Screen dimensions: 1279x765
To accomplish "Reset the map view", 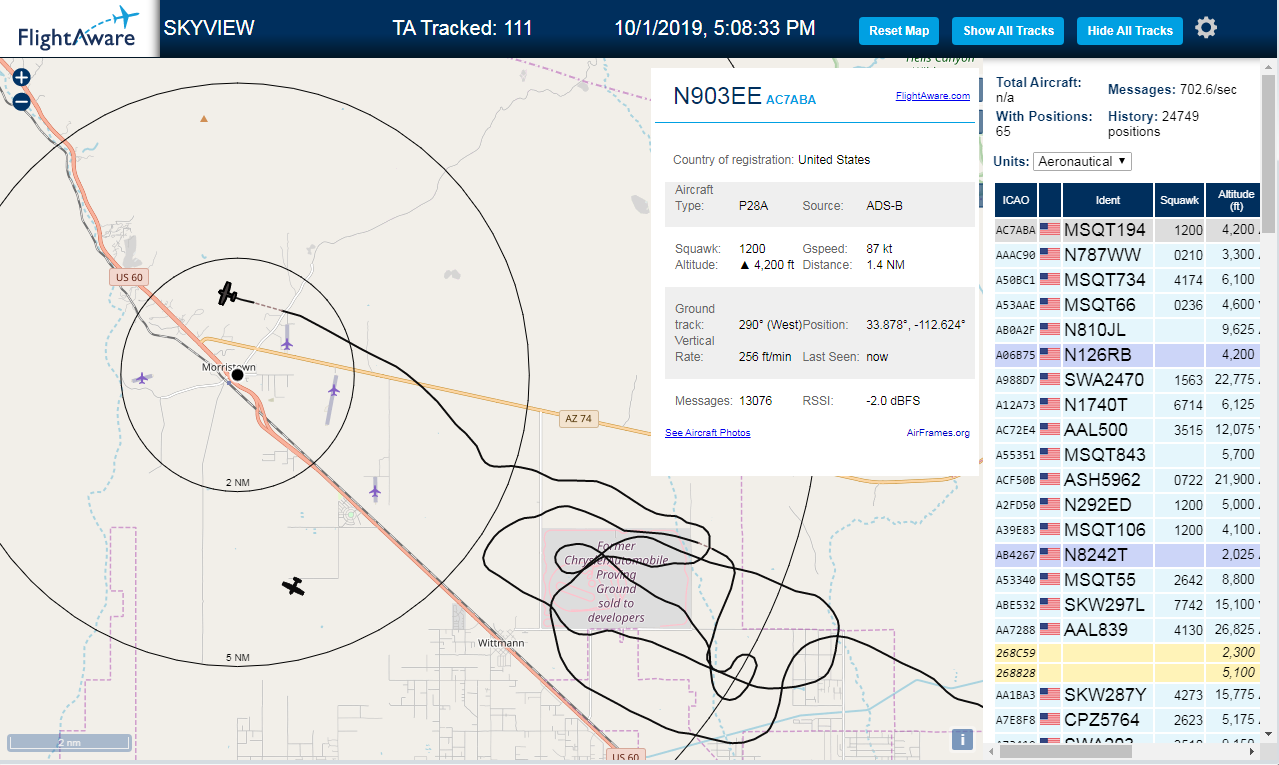I will (x=899, y=31).
